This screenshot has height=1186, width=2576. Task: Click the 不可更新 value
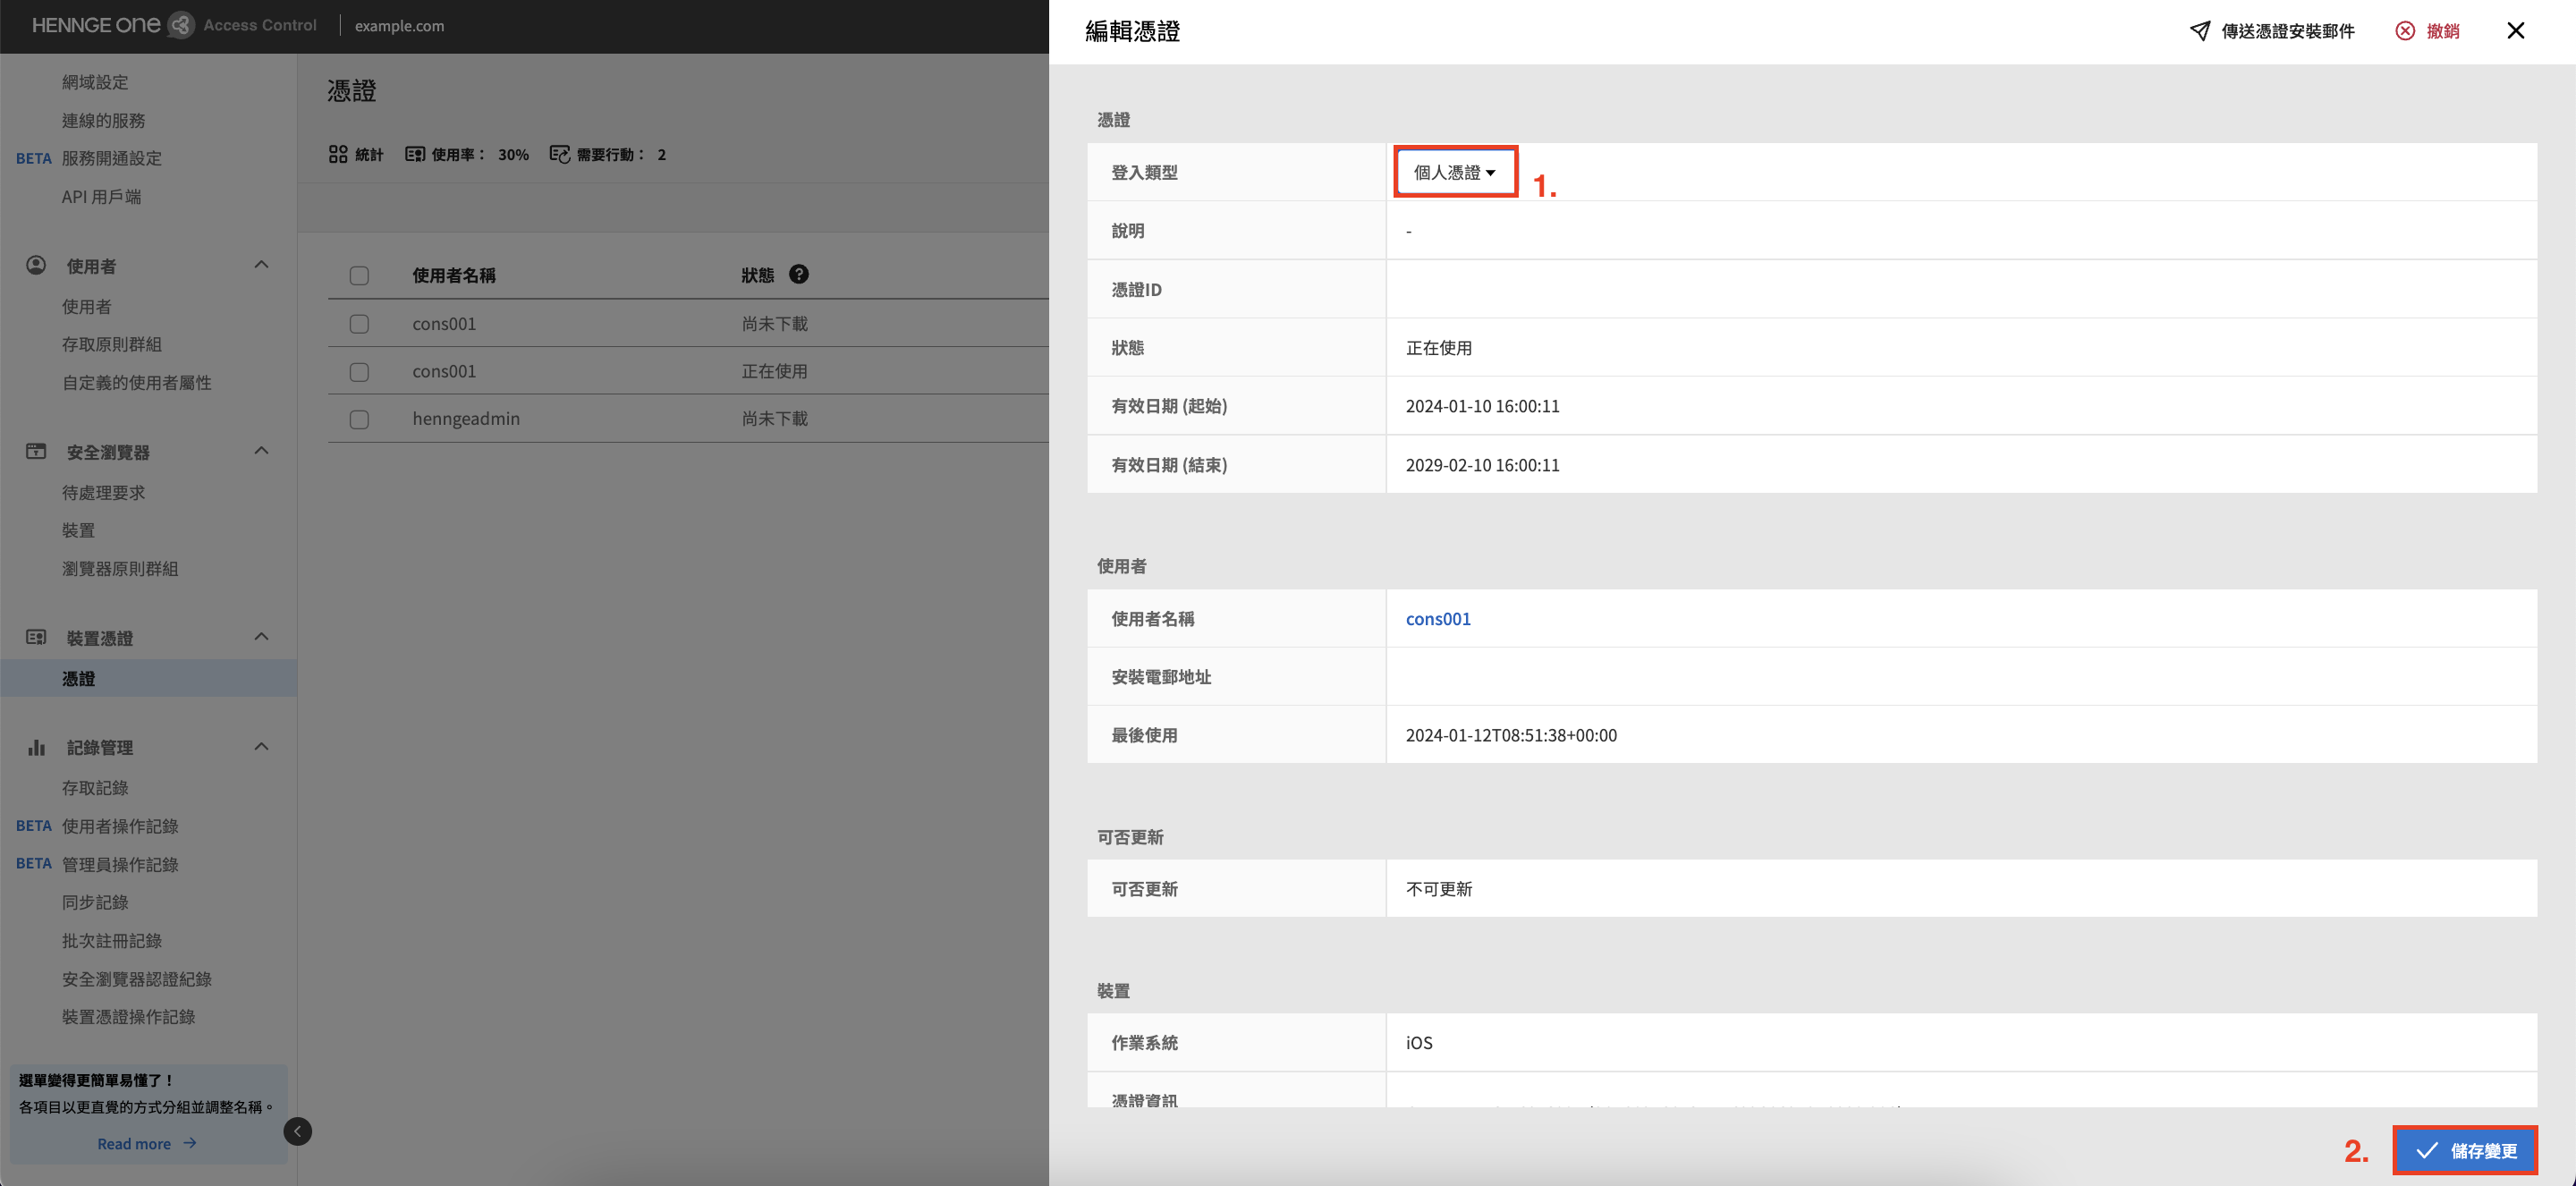(1439, 889)
